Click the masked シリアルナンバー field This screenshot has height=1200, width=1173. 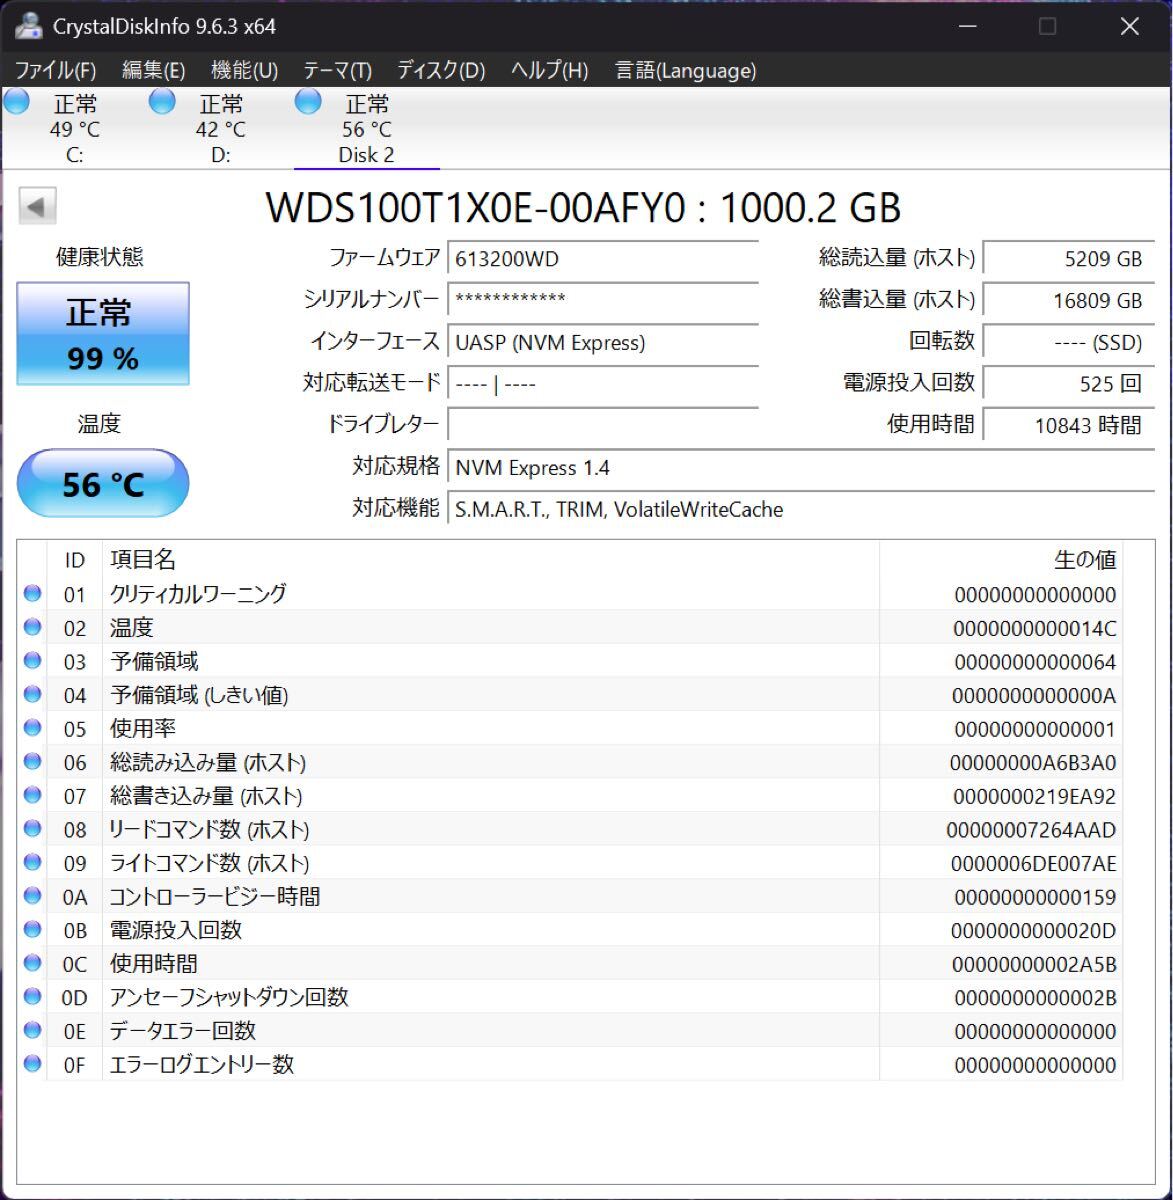pos(603,299)
